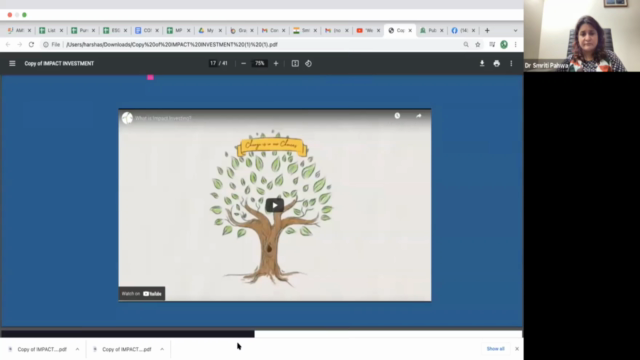Click the green profile avatar
This screenshot has width=640, height=360.
pos(504,44)
